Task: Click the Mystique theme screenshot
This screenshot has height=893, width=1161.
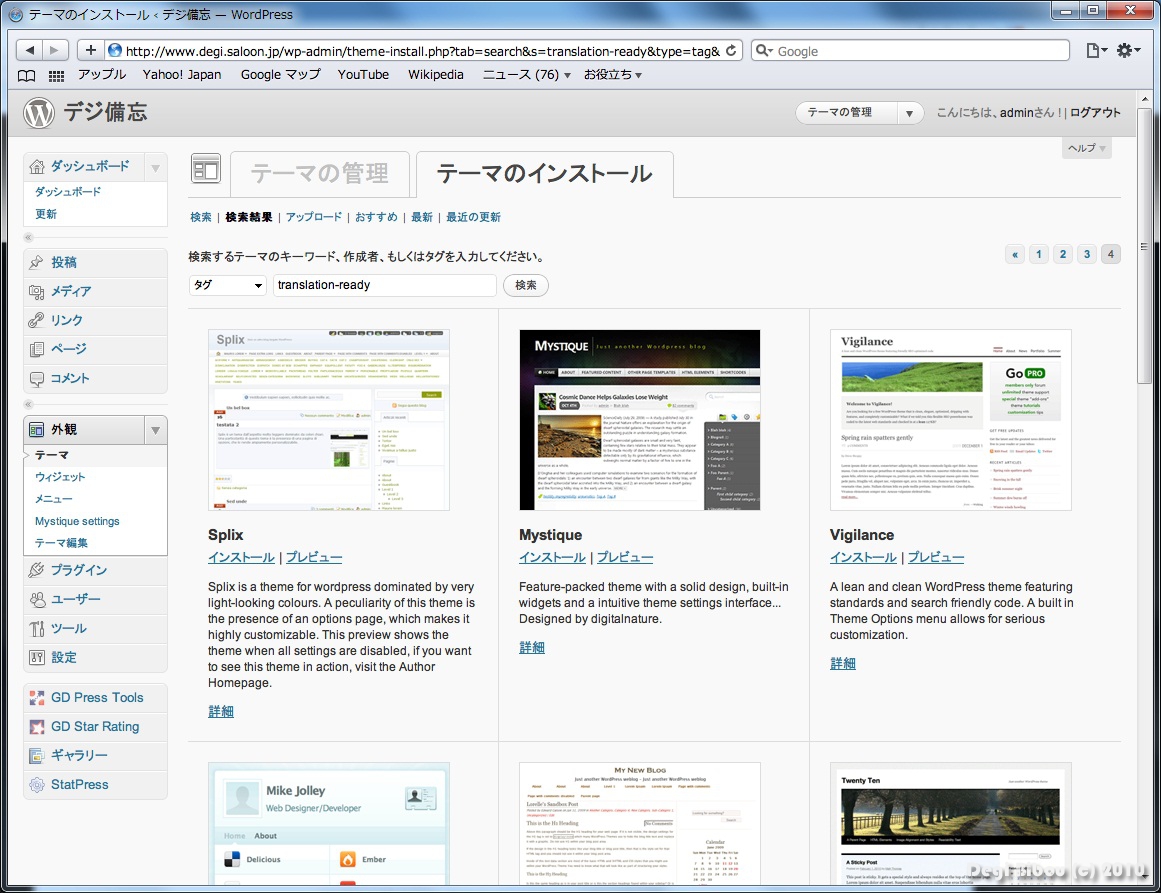Action: click(x=640, y=420)
